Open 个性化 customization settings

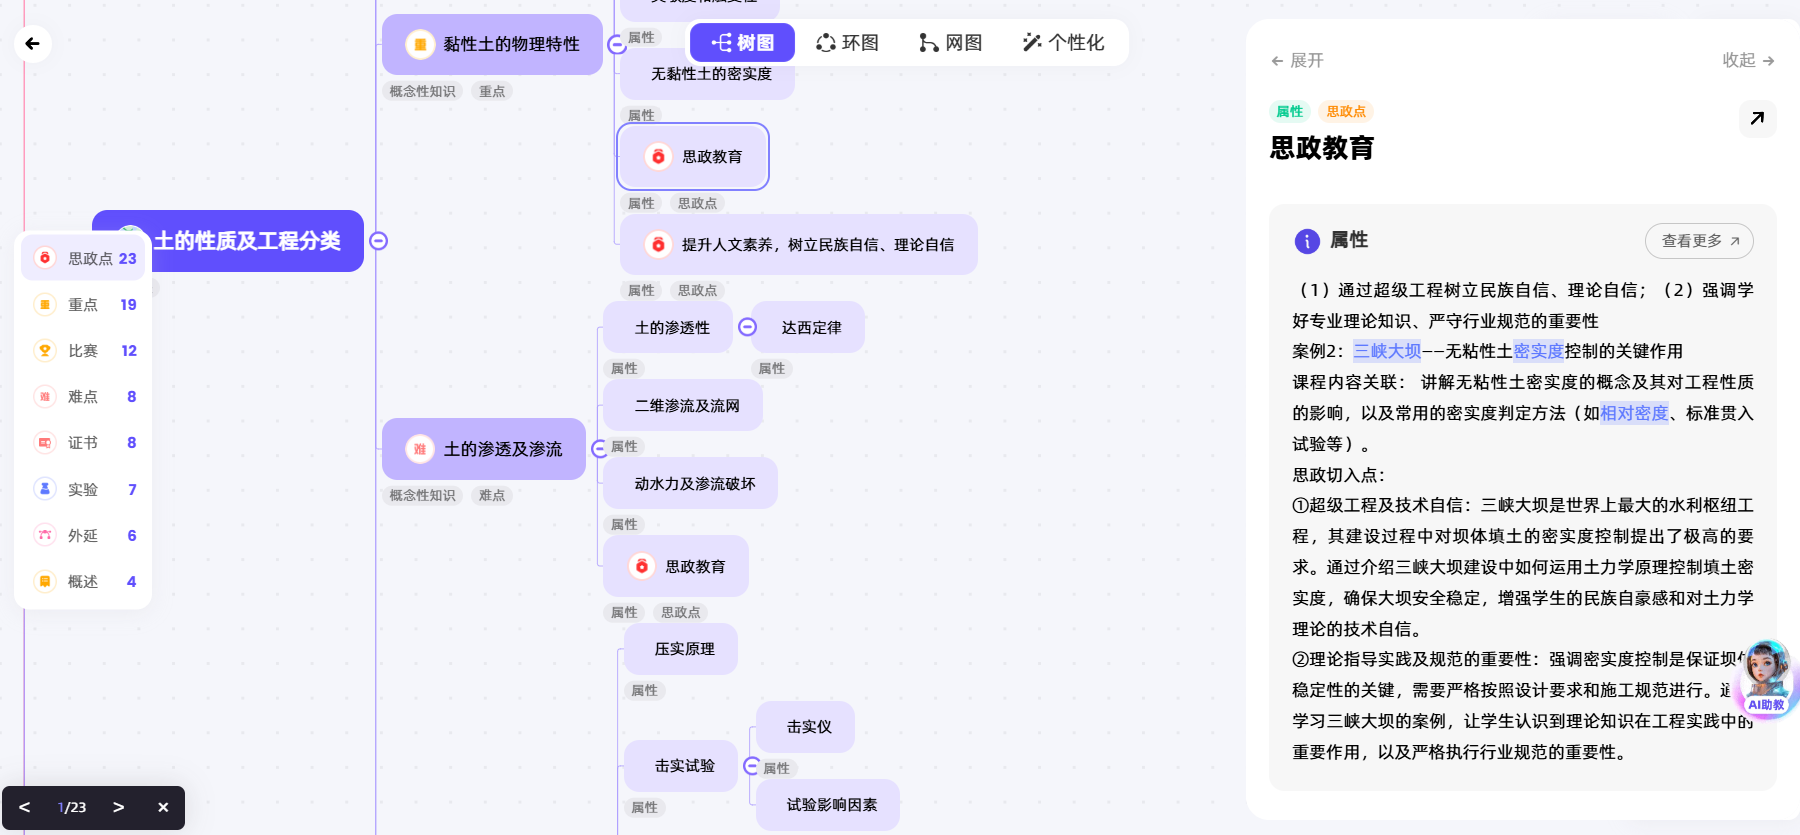click(x=1063, y=43)
